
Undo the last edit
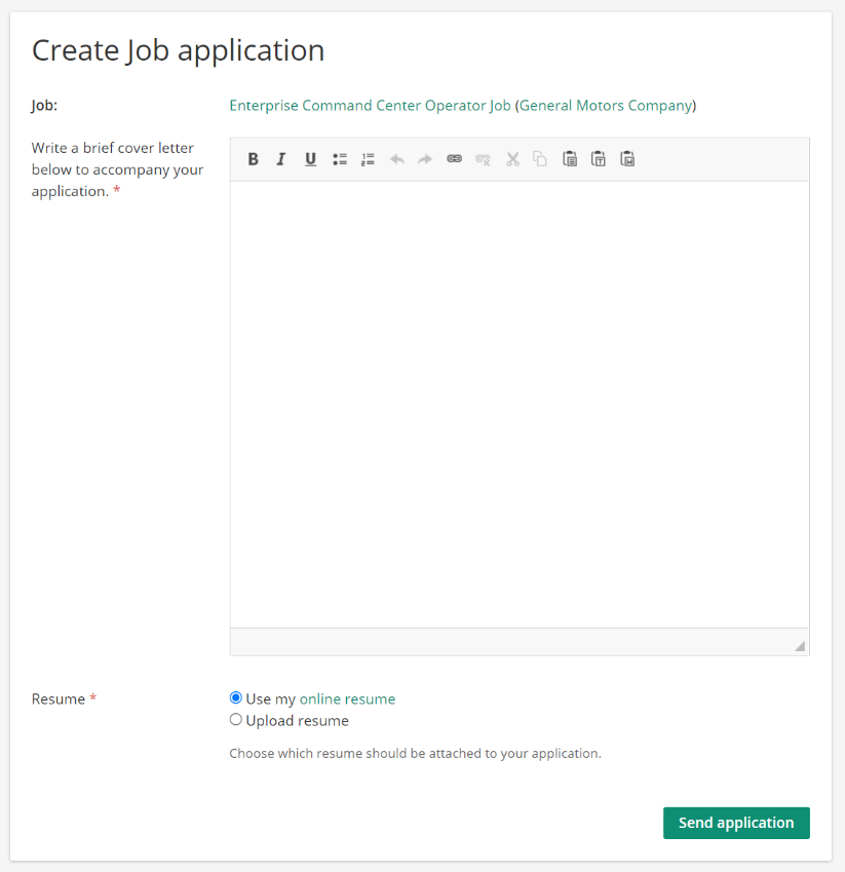396,159
